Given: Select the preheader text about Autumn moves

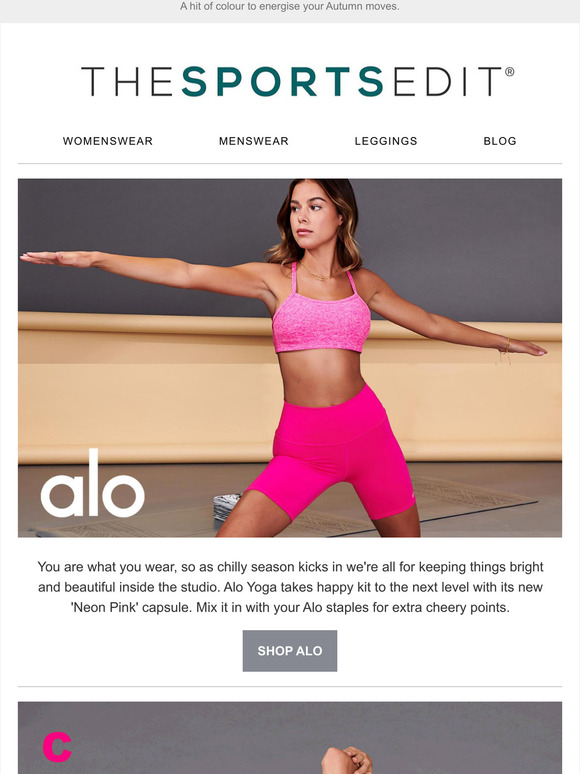Looking at the screenshot, I should 290,7.
